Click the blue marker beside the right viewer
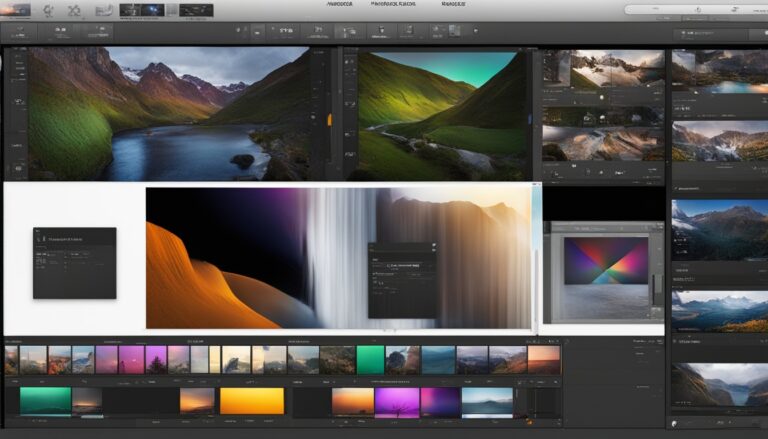 [529, 119]
